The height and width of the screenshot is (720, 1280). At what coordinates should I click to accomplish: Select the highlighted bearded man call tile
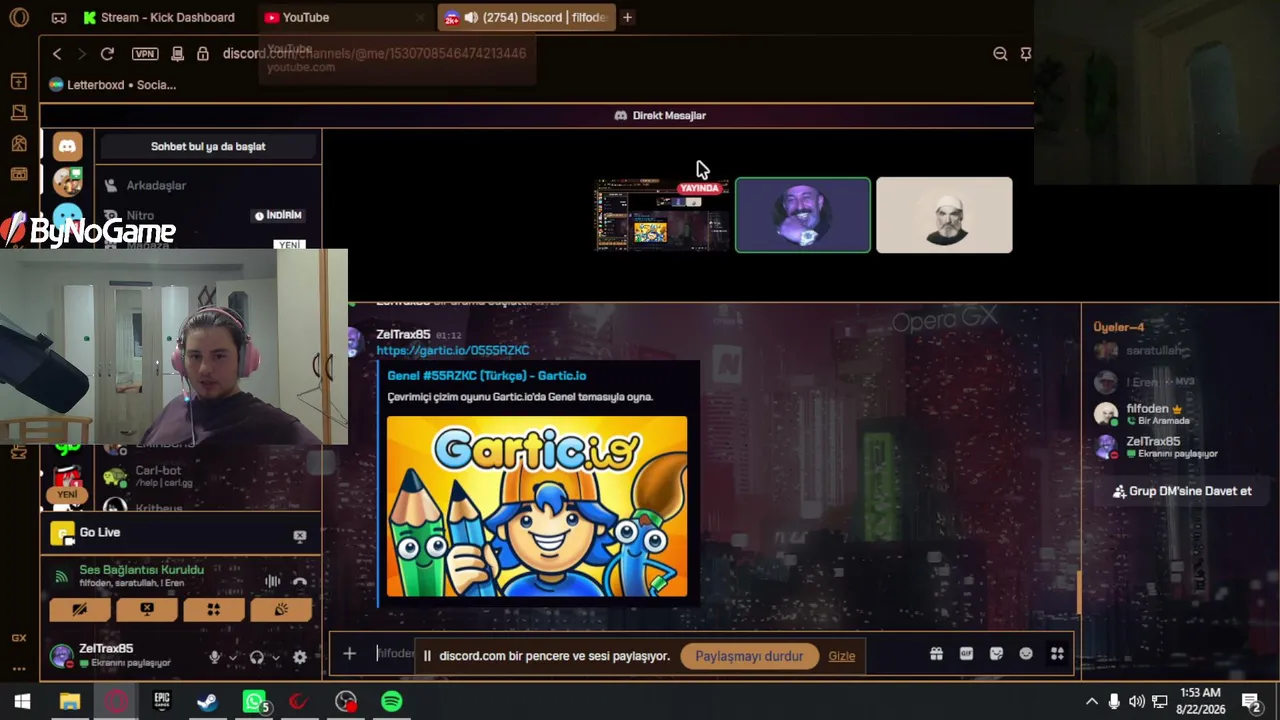coord(803,215)
